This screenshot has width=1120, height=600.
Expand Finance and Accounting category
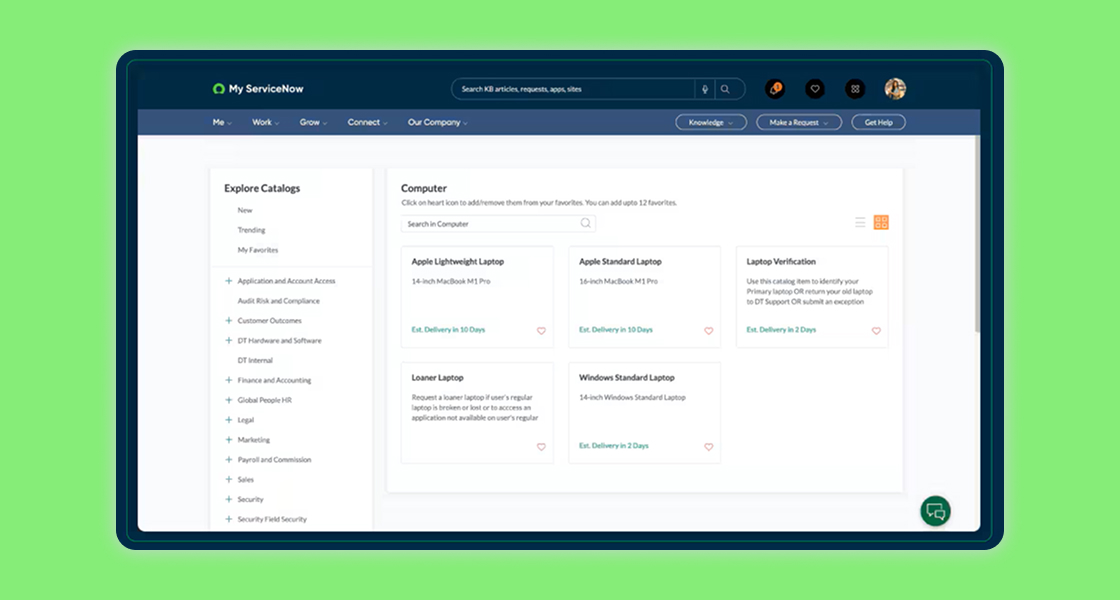(229, 380)
